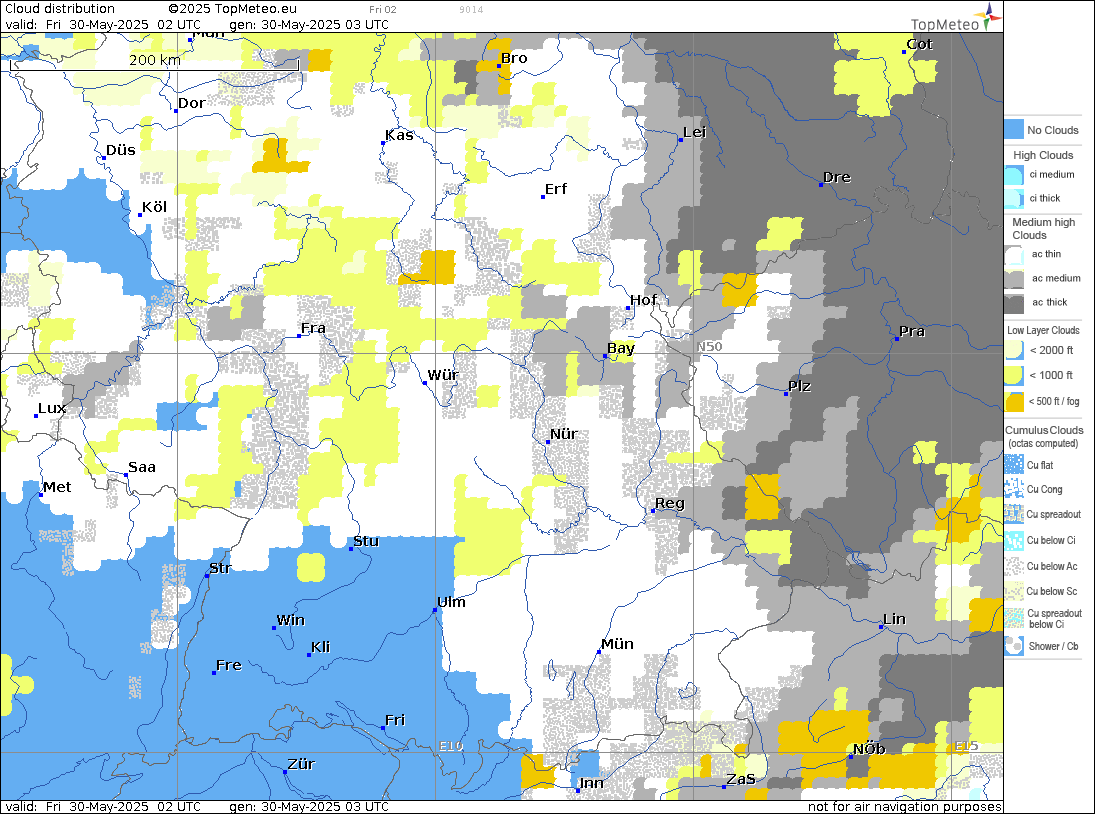Click the Mün city label

tap(617, 644)
